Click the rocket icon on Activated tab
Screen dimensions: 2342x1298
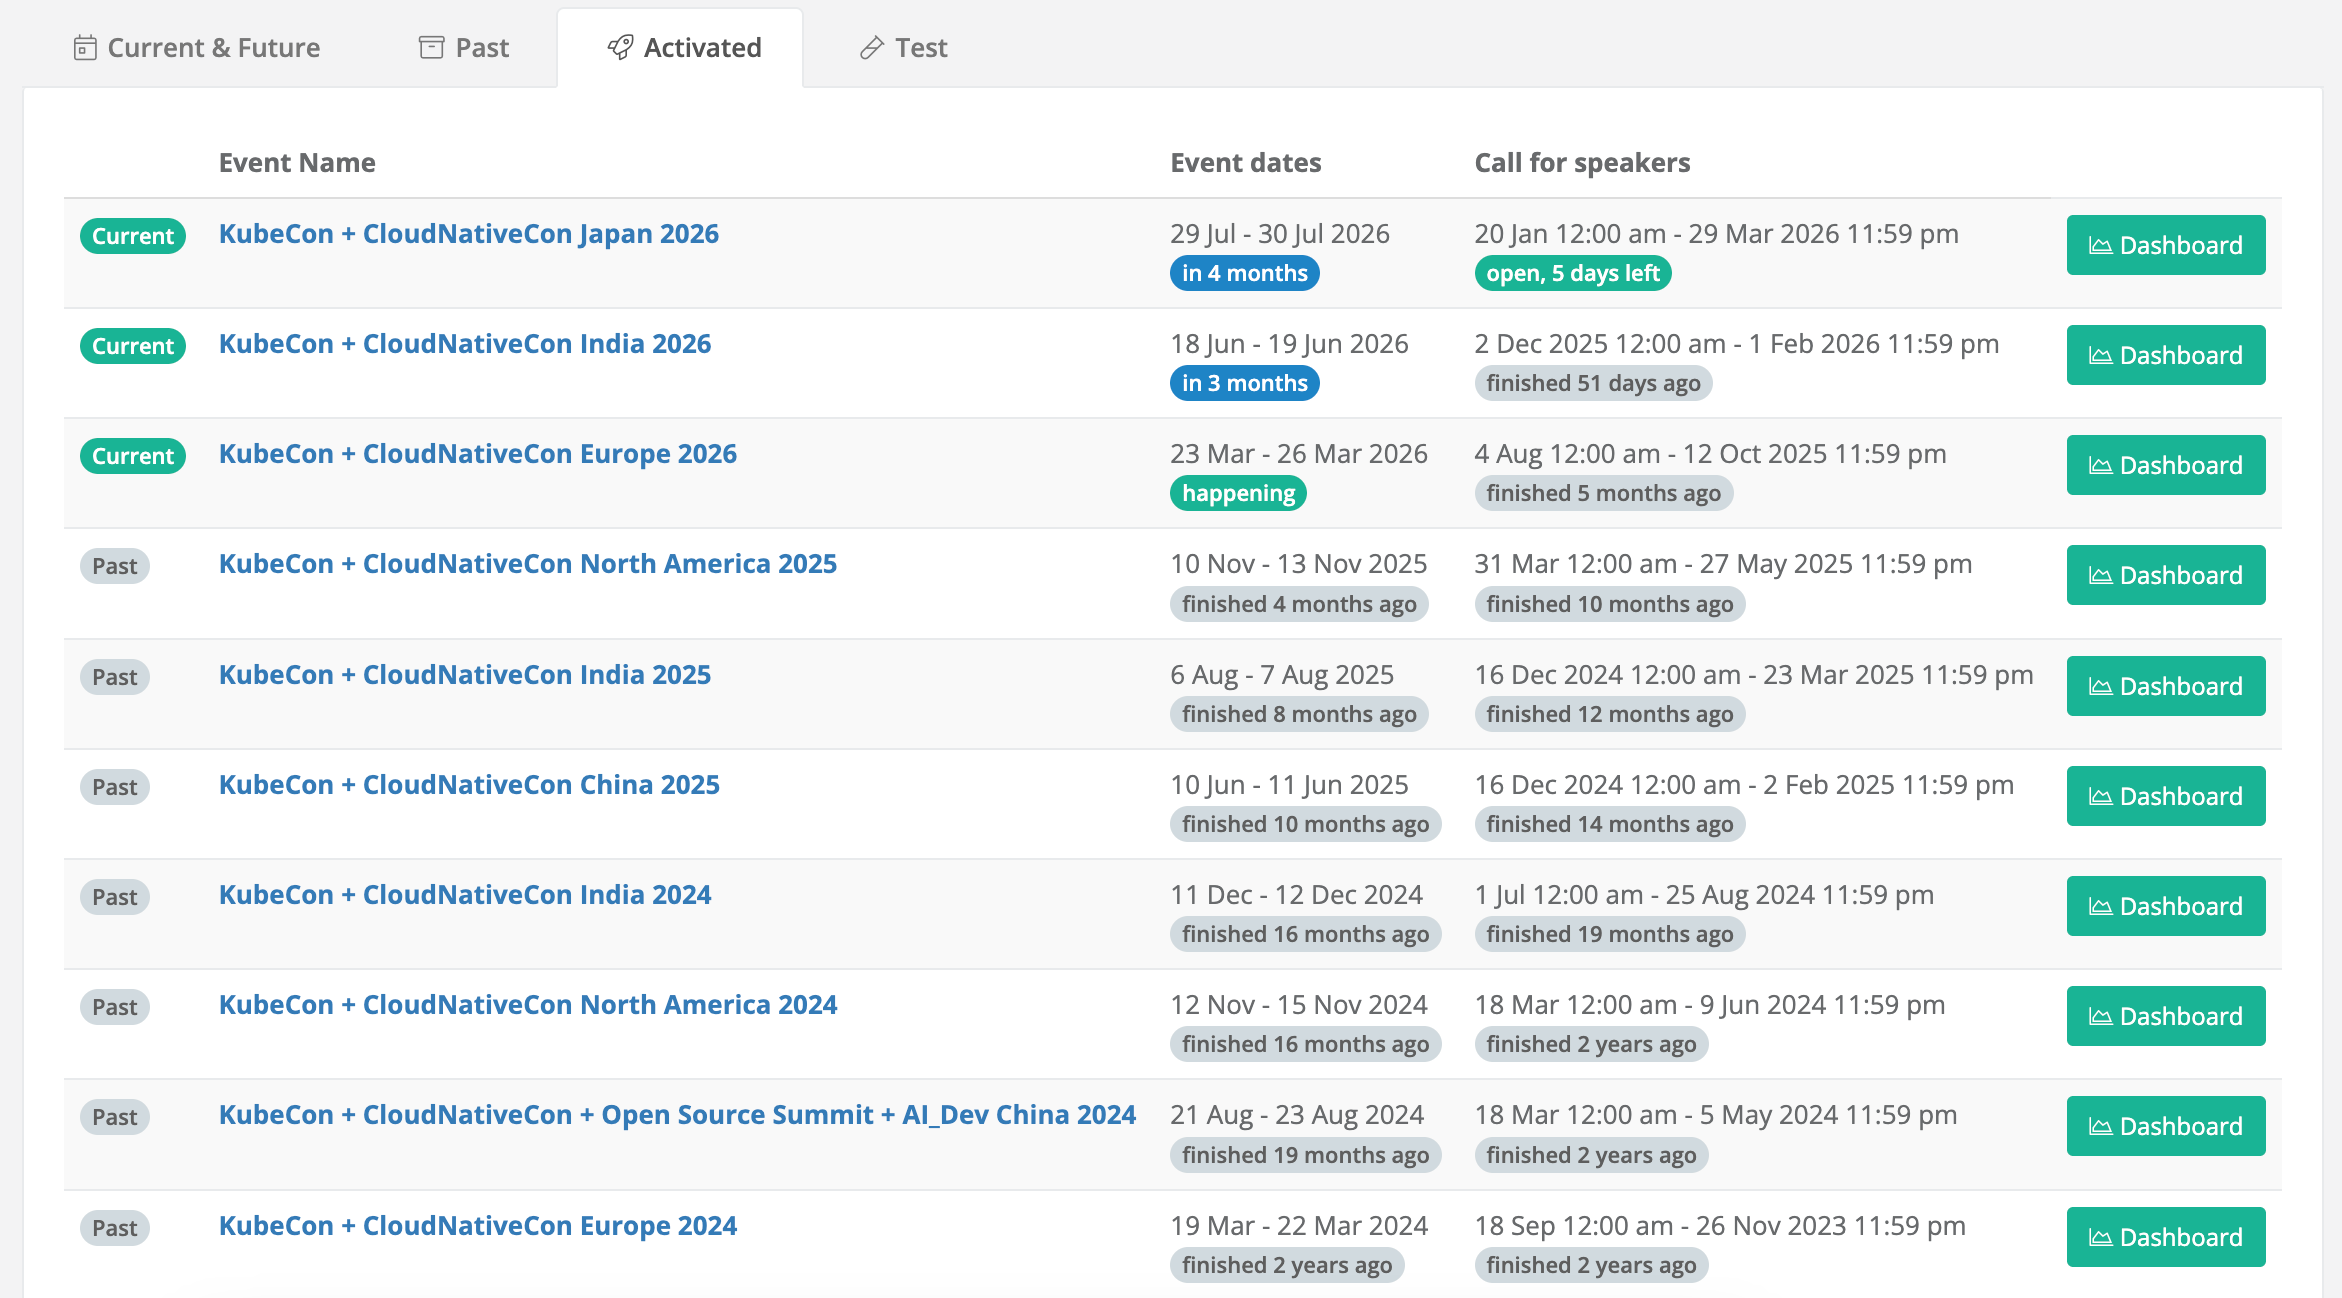click(x=620, y=48)
